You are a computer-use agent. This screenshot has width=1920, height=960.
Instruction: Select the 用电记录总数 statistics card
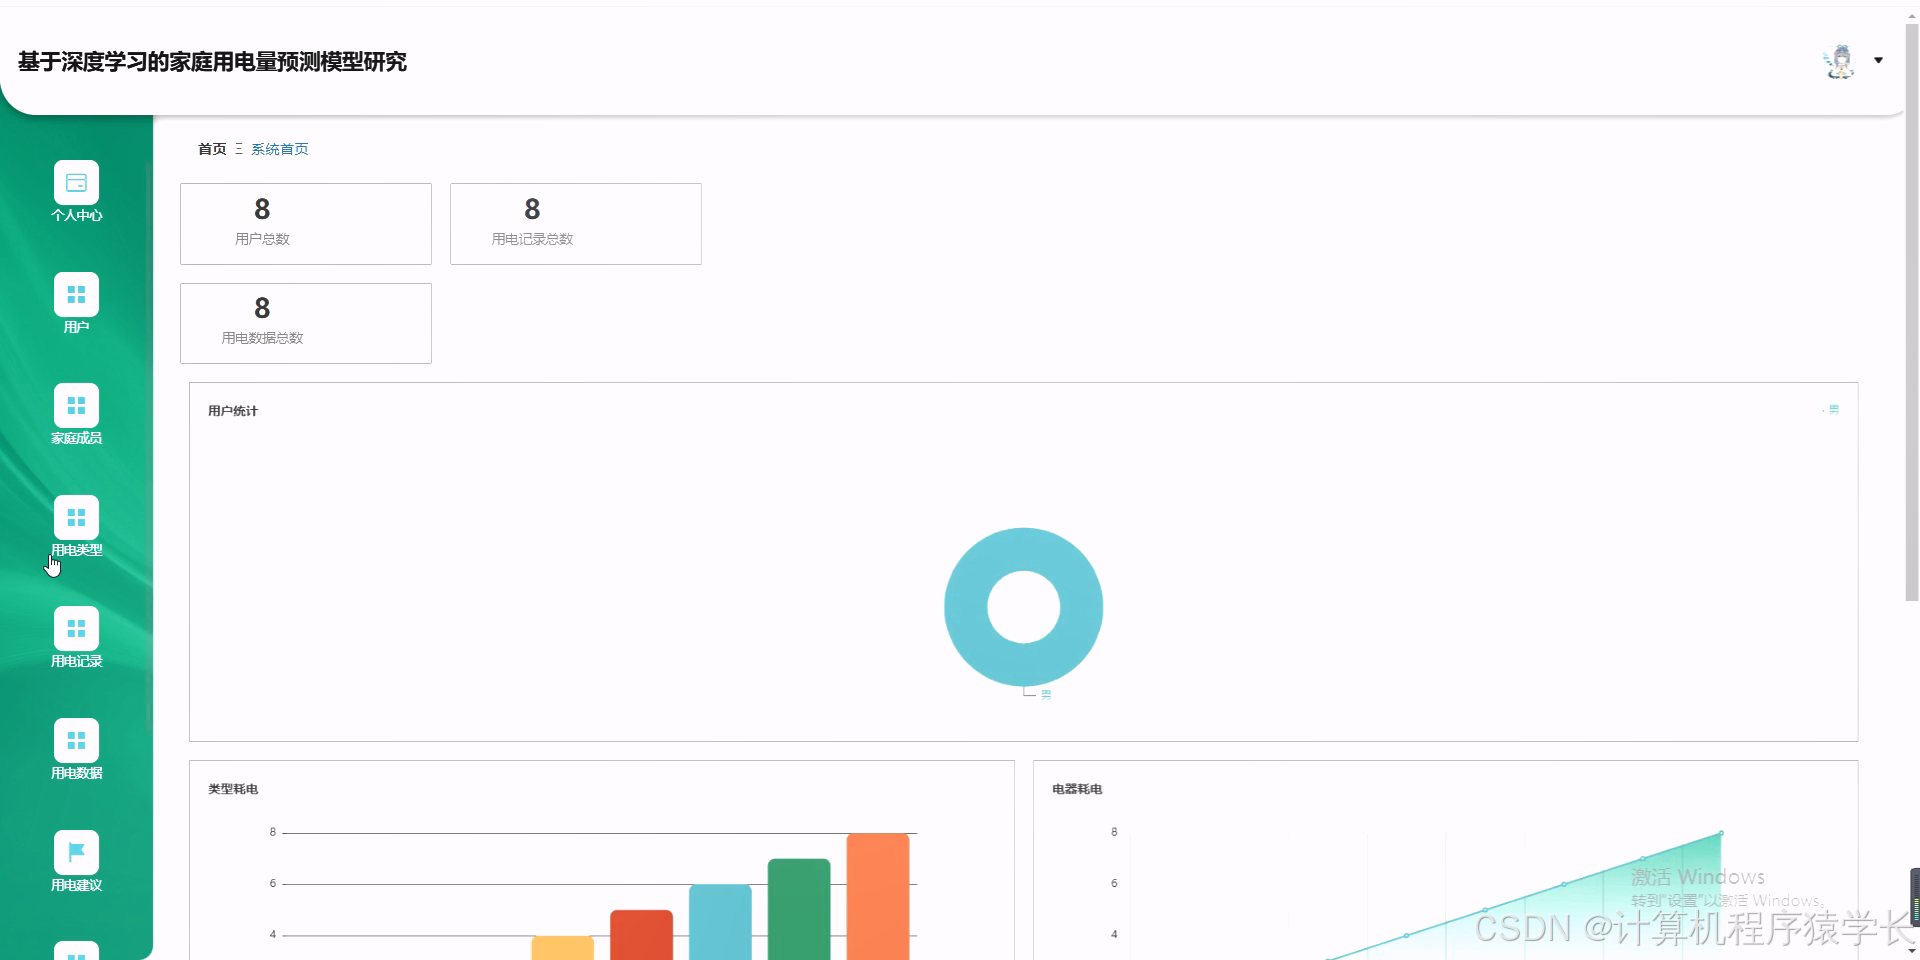576,224
